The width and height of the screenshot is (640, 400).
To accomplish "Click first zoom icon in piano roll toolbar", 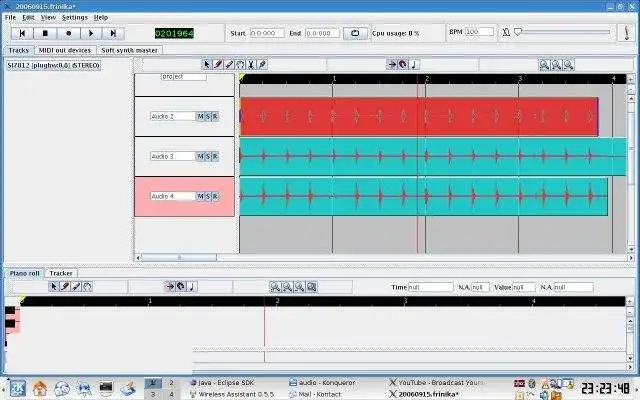I will click(x=275, y=287).
